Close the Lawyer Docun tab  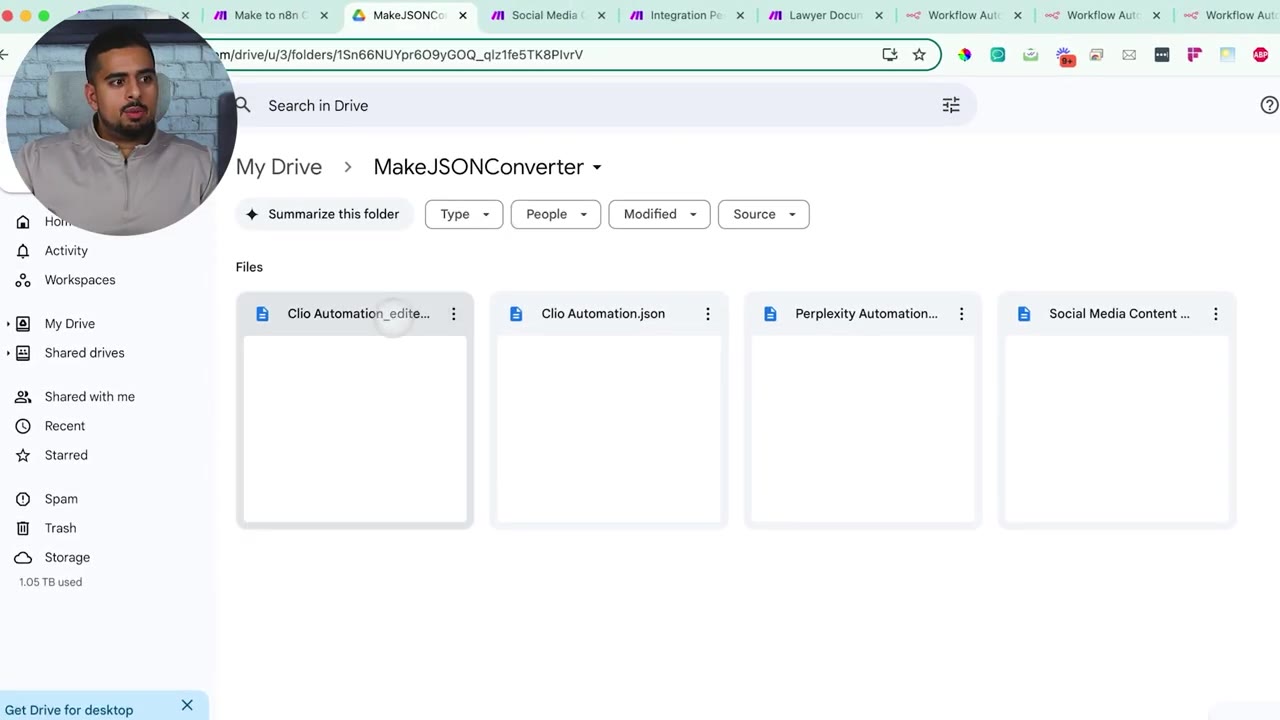click(x=879, y=15)
